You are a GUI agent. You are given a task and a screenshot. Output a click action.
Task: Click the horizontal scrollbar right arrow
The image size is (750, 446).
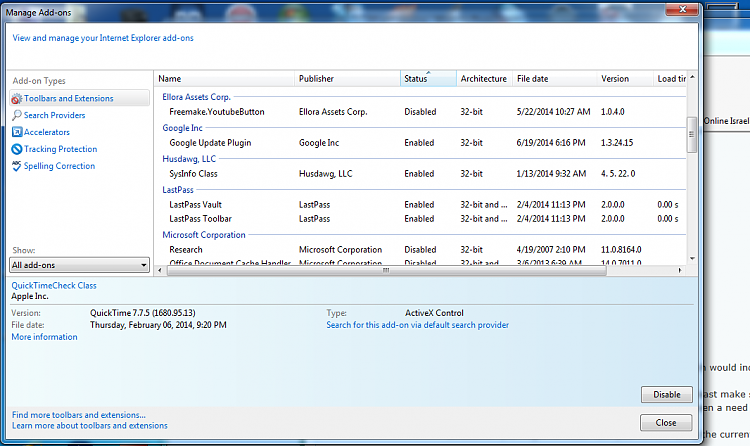680,270
